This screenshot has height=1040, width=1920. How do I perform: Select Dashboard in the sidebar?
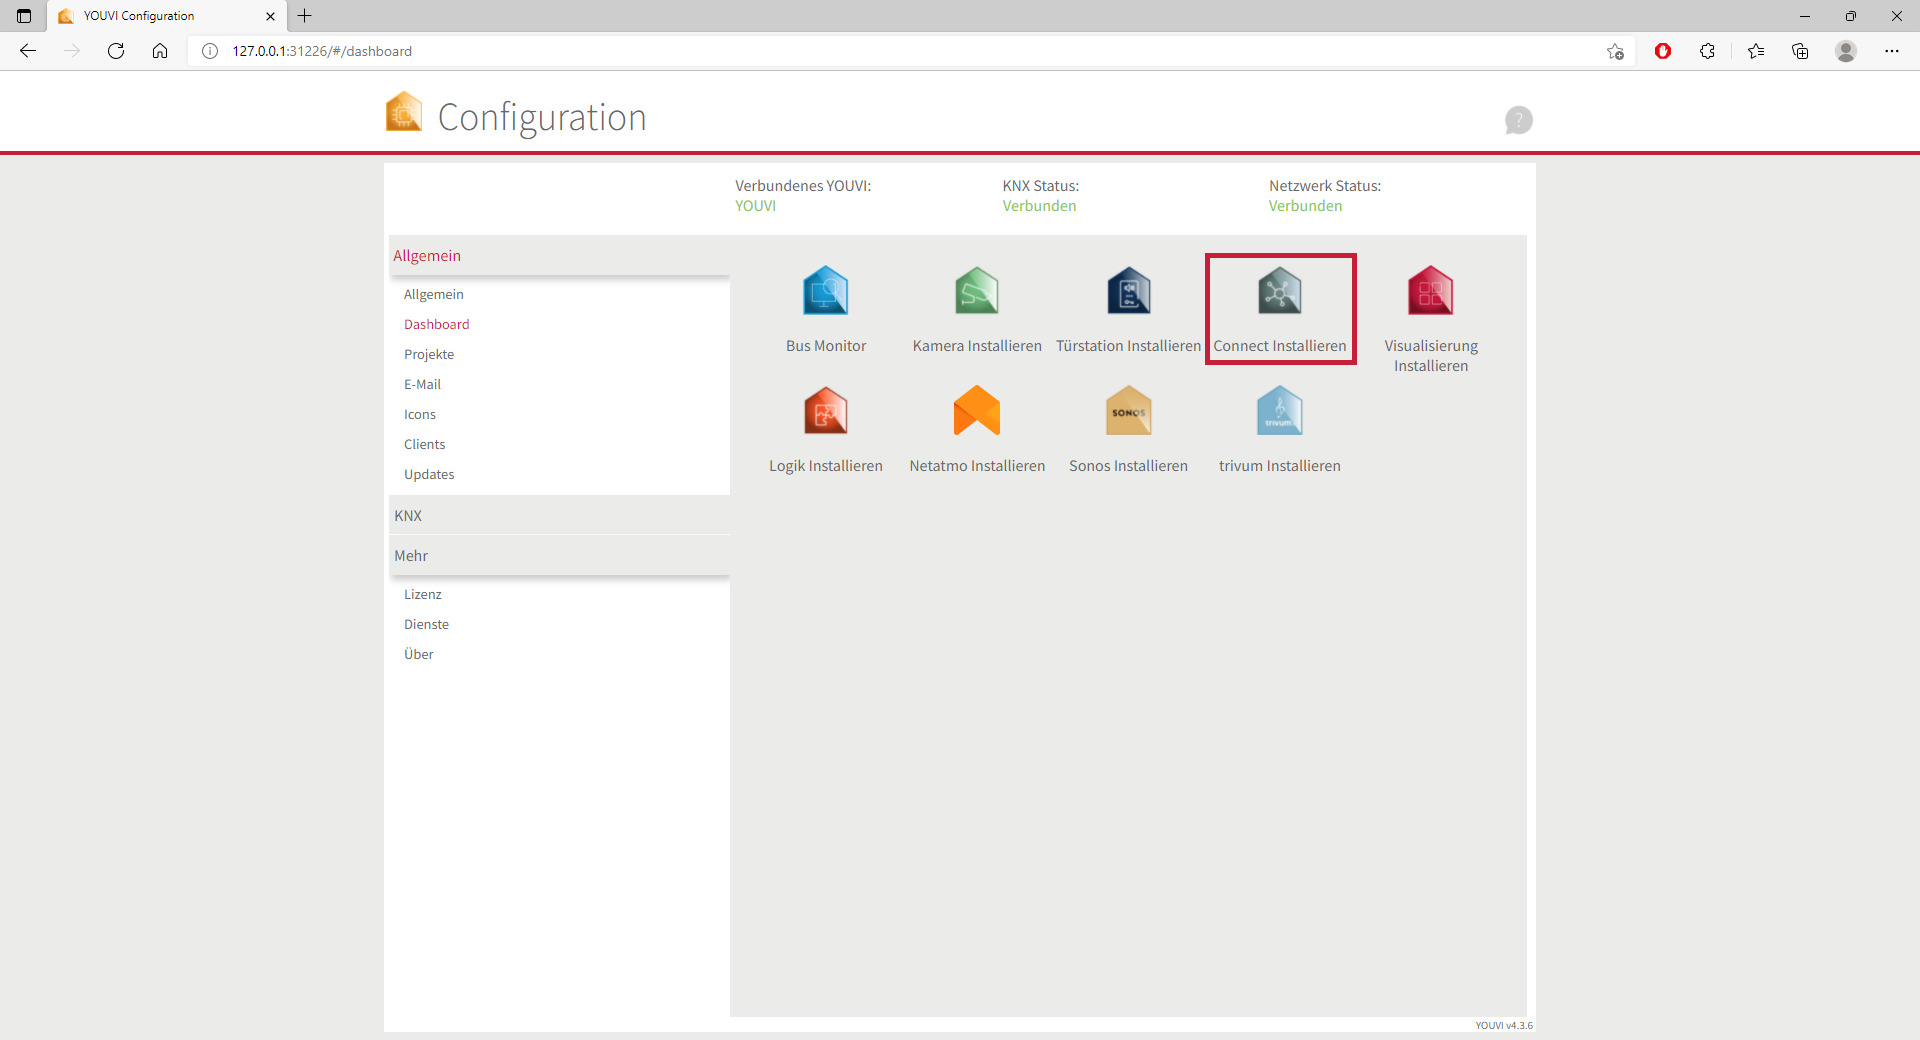click(437, 324)
